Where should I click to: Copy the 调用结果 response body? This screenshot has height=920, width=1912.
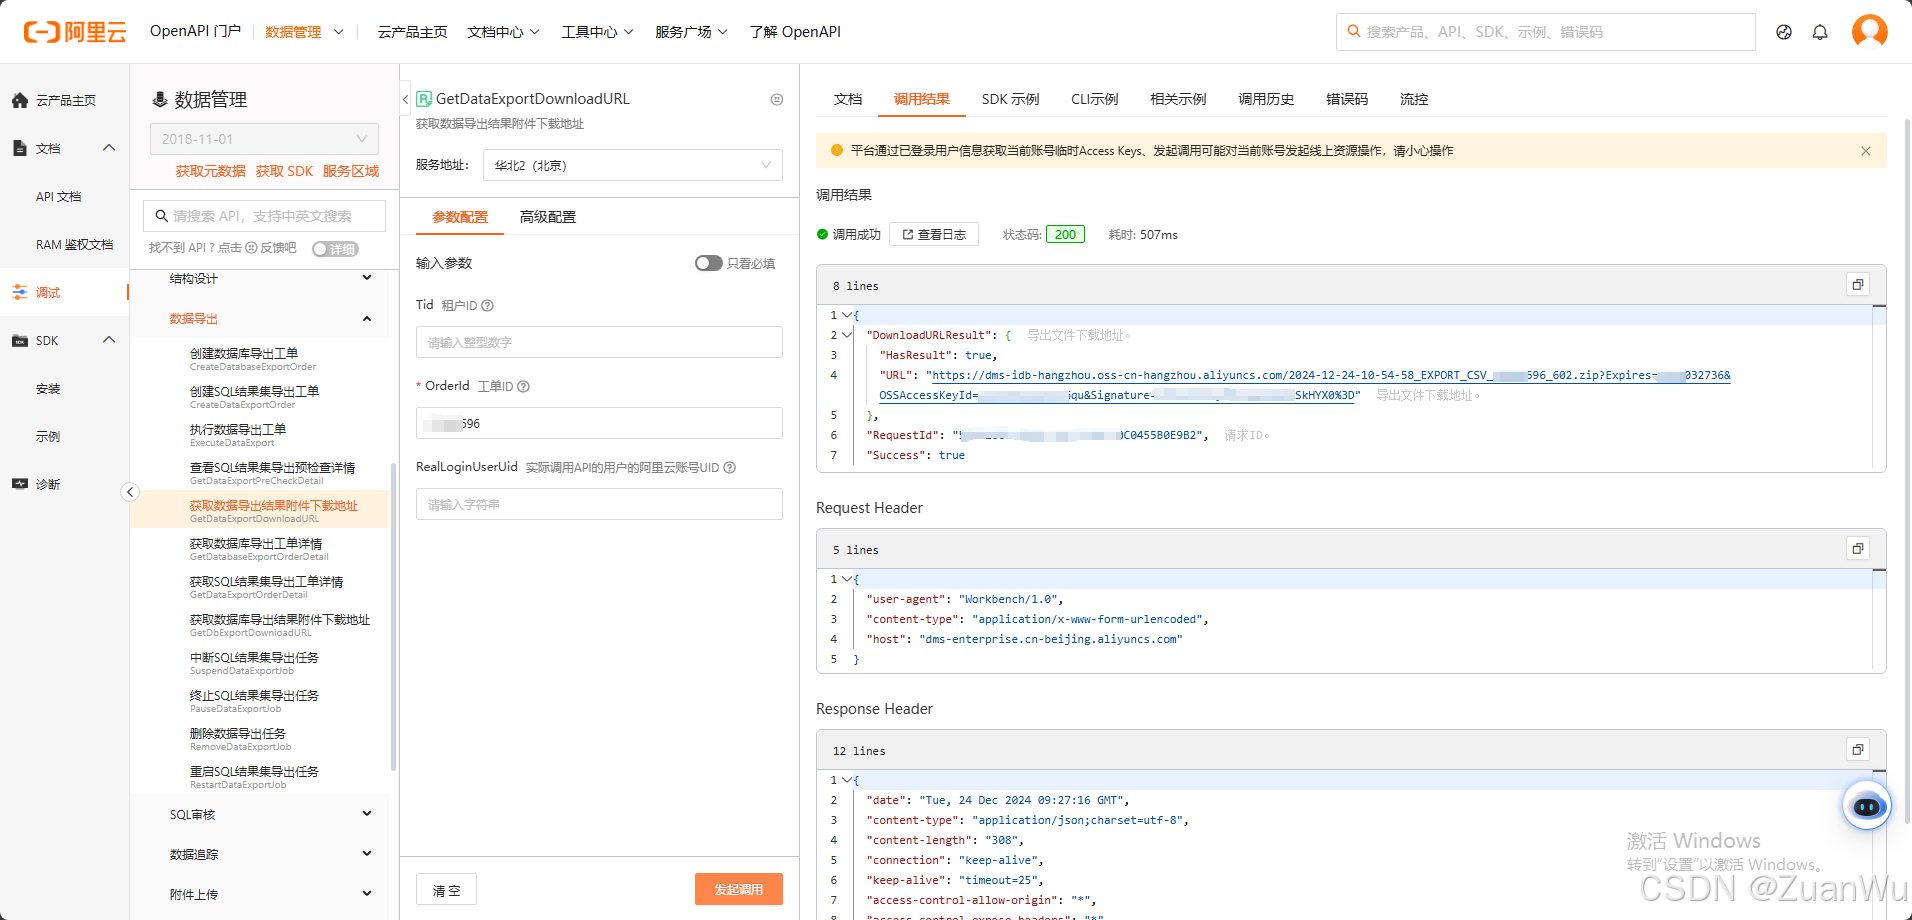[1857, 285]
